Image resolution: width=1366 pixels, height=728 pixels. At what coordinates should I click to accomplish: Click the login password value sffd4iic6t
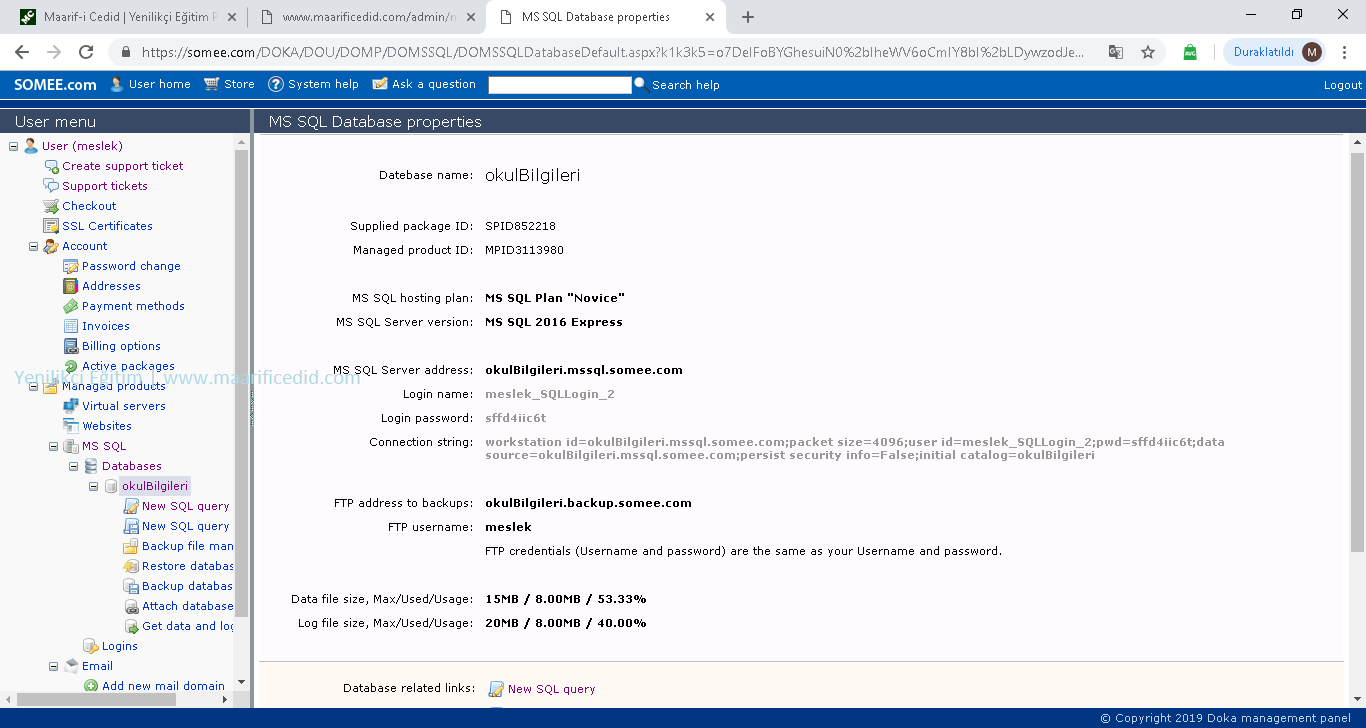tap(516, 418)
